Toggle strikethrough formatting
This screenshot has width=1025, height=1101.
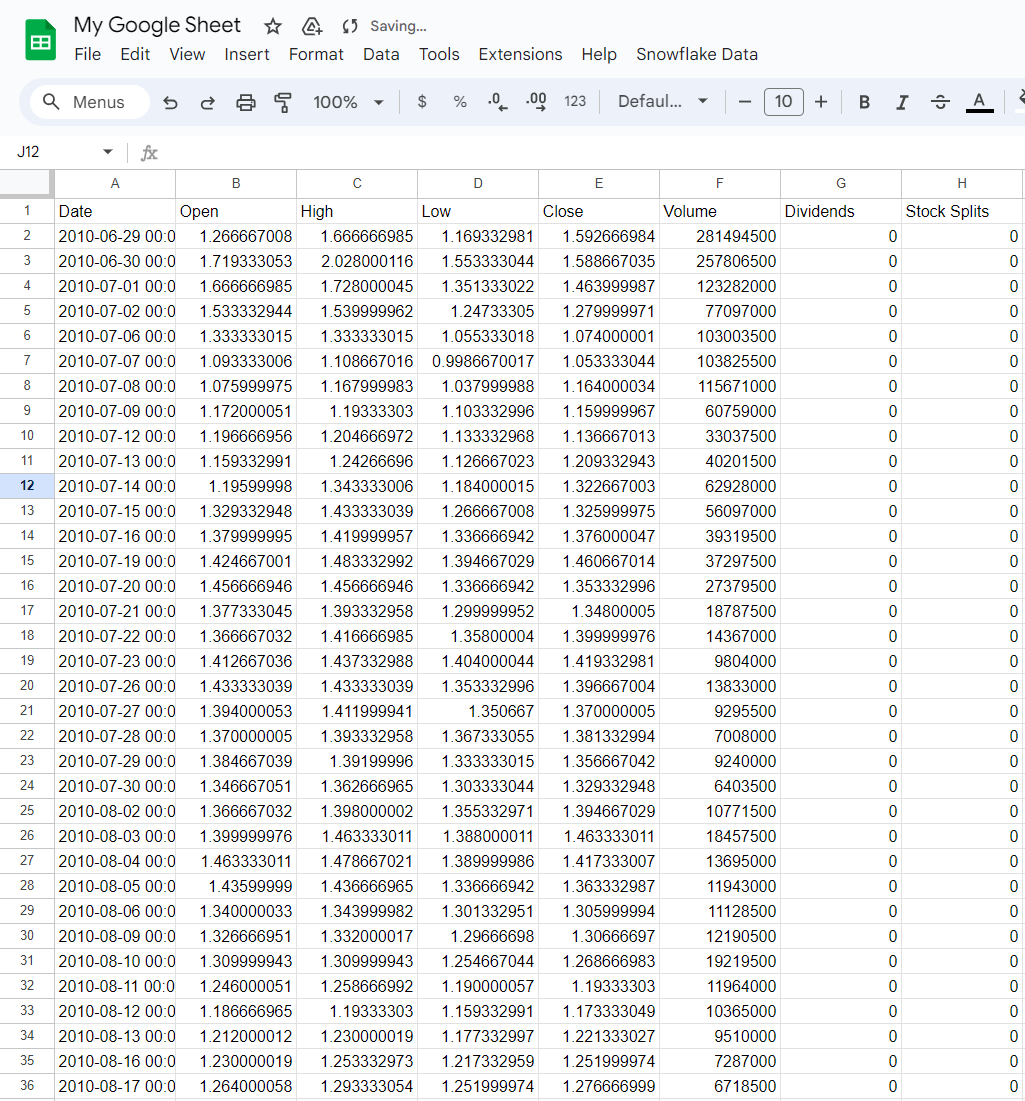click(940, 102)
